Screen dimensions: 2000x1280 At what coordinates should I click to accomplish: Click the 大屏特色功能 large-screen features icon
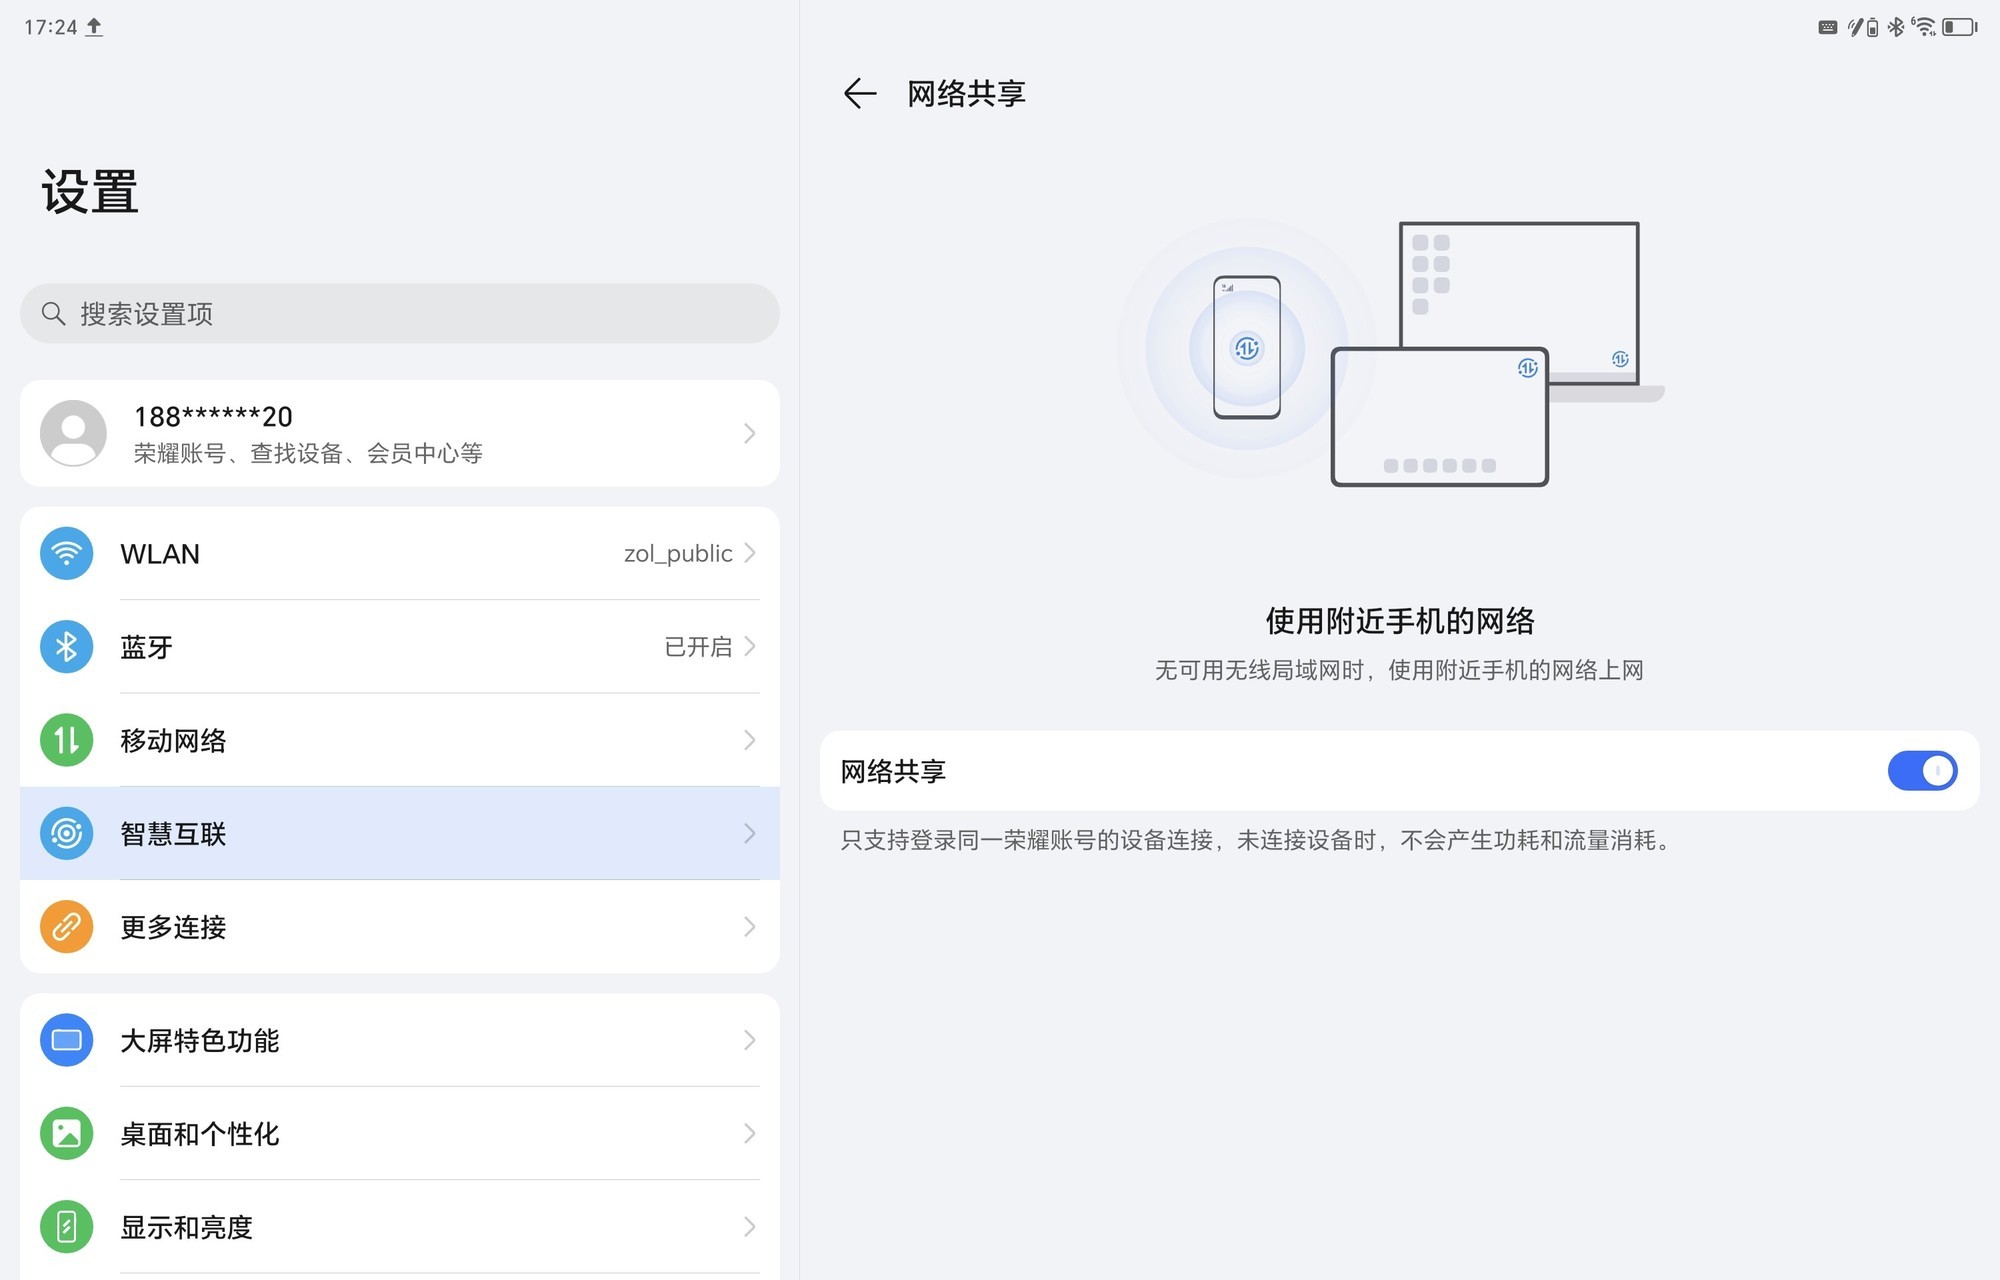tap(66, 1040)
